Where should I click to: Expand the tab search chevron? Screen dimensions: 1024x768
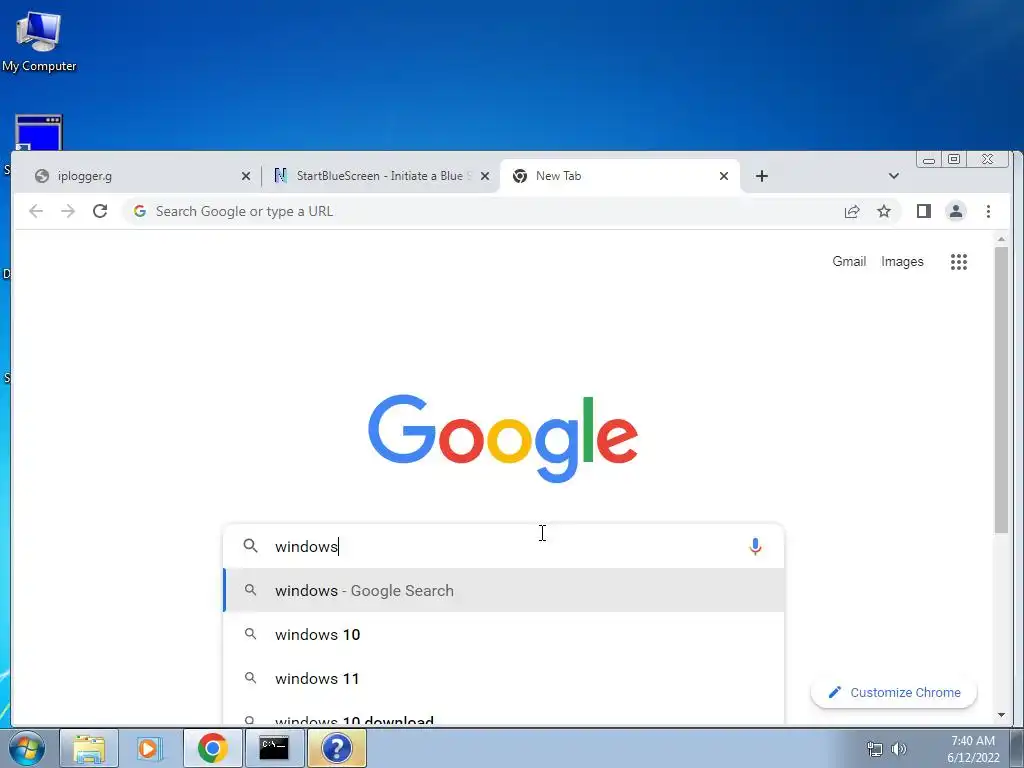click(894, 176)
